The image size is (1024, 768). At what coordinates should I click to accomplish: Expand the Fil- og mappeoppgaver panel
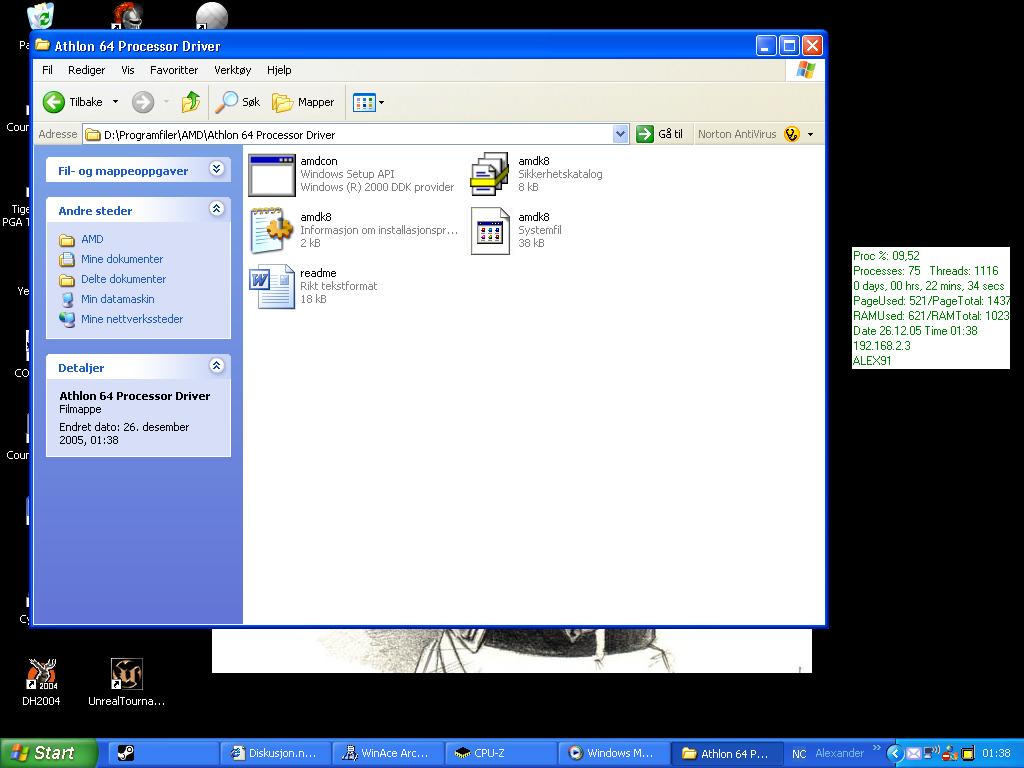pos(217,169)
